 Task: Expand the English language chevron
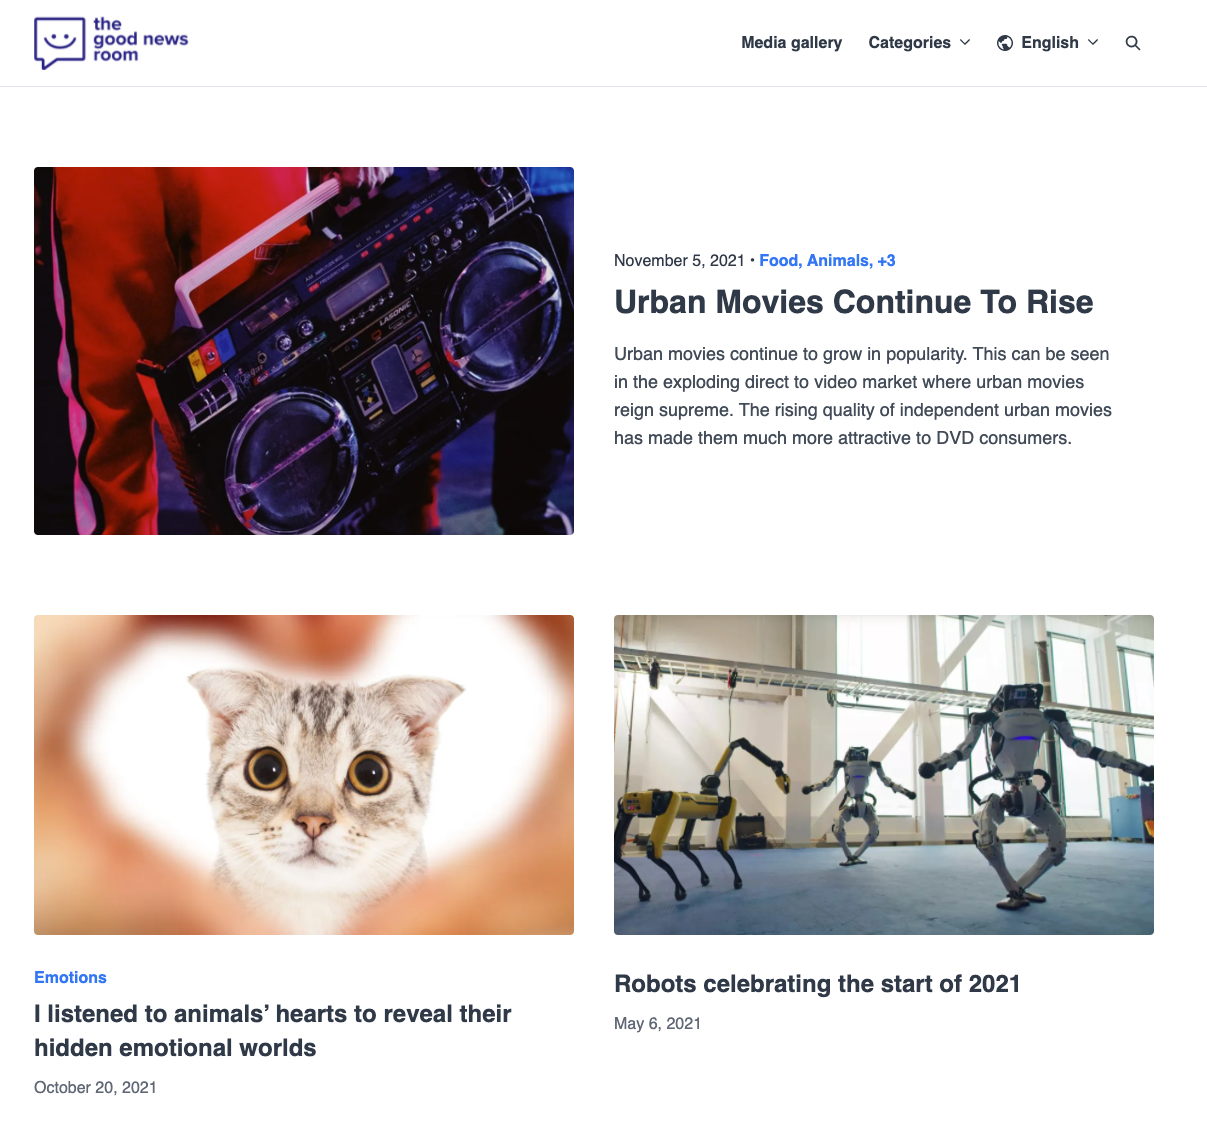tap(1093, 42)
